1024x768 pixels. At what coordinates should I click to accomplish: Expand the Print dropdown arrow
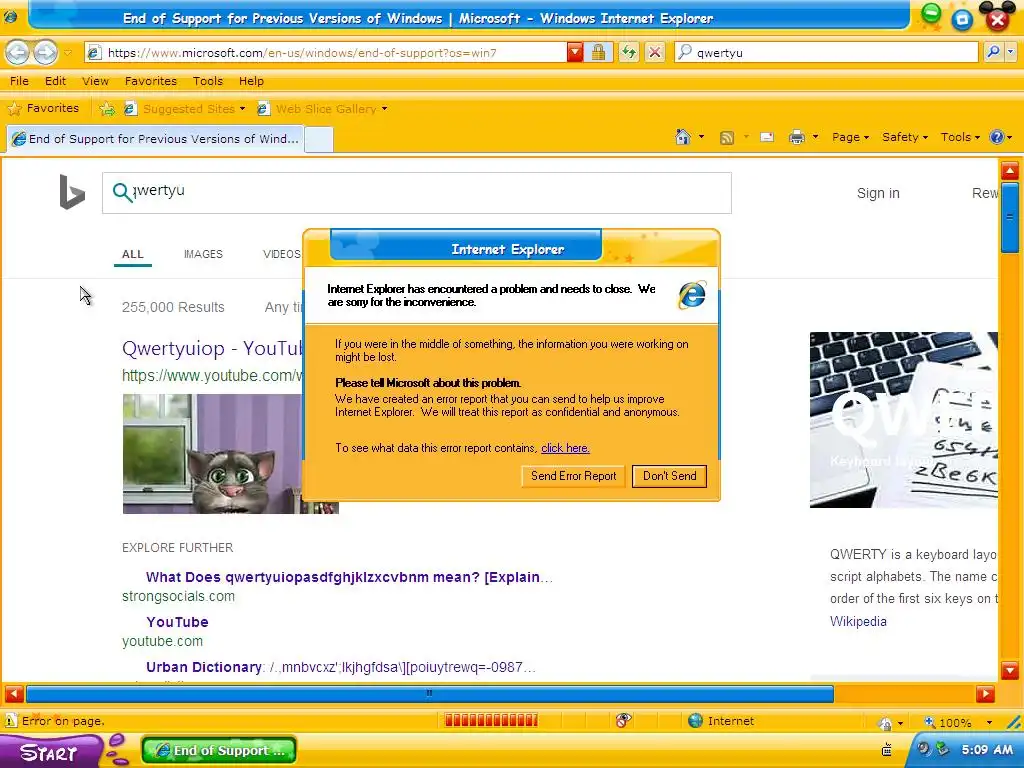coord(815,137)
